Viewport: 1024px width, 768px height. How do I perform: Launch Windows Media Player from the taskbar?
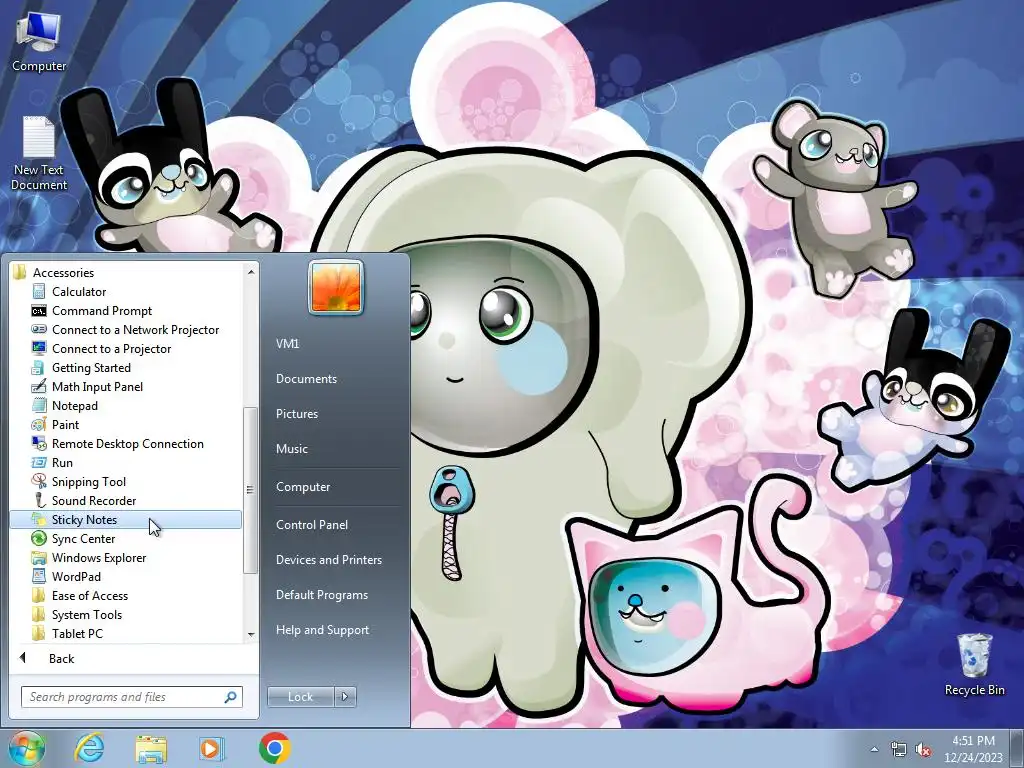pos(211,748)
